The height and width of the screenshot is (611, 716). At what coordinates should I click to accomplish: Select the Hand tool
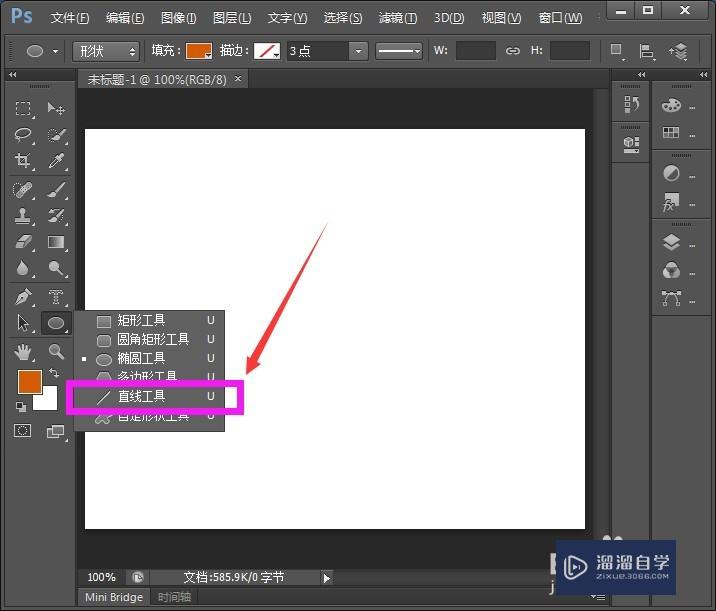tap(23, 352)
